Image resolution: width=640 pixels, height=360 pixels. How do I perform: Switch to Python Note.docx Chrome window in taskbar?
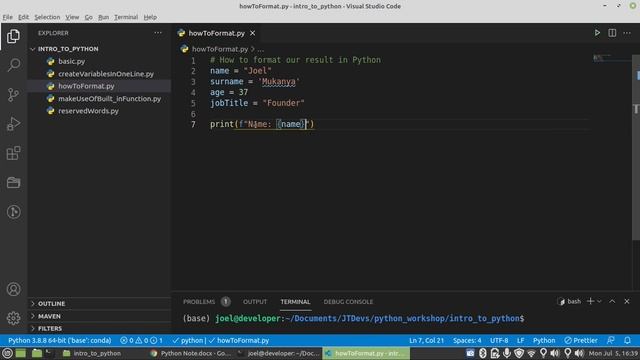pyautogui.click(x=191, y=353)
